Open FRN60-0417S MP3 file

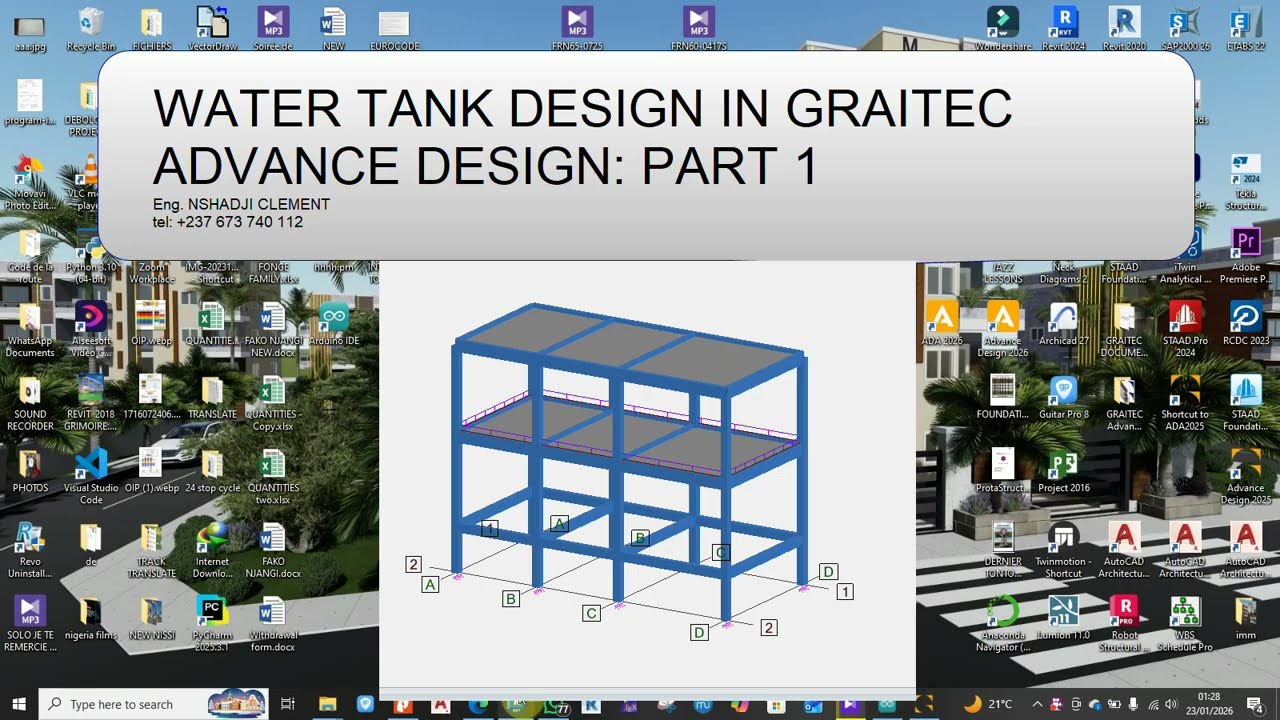[x=698, y=28]
